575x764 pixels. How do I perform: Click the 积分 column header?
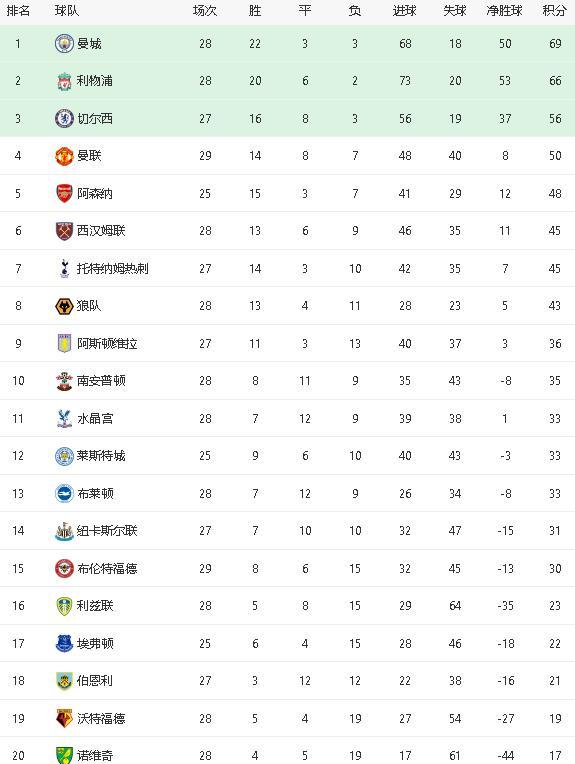click(555, 11)
